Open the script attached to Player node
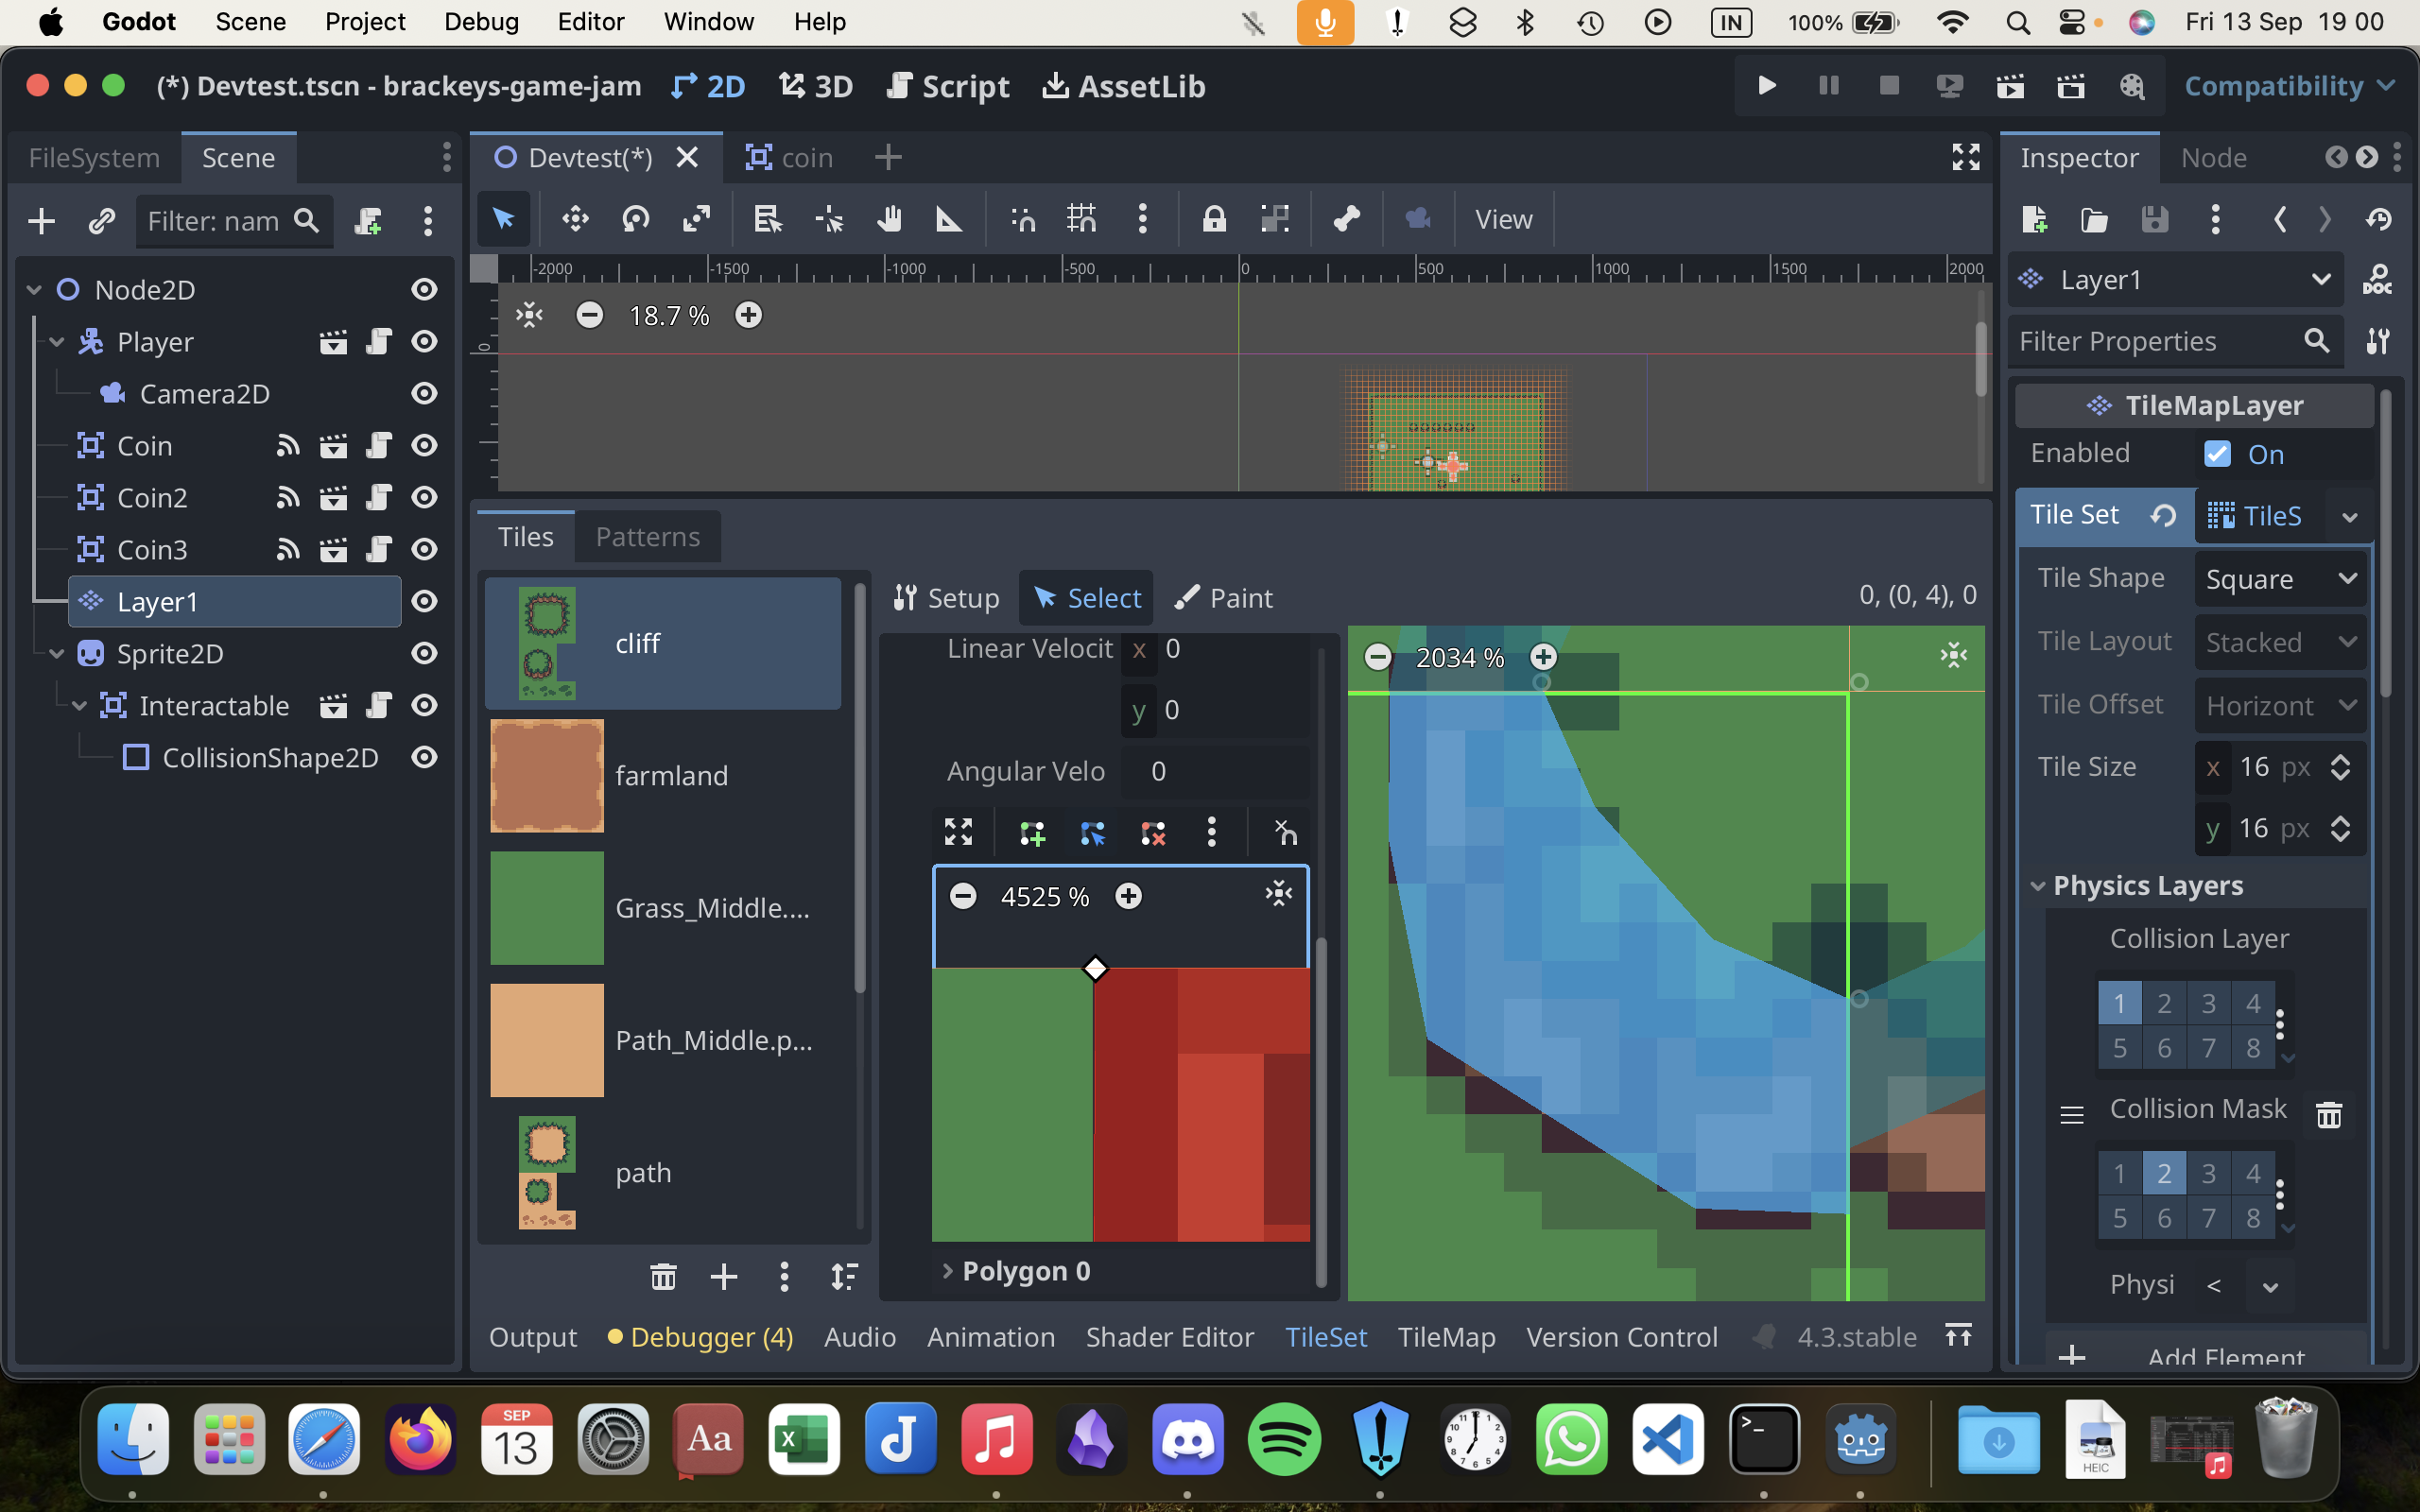Image resolution: width=2420 pixels, height=1512 pixels. (x=378, y=342)
